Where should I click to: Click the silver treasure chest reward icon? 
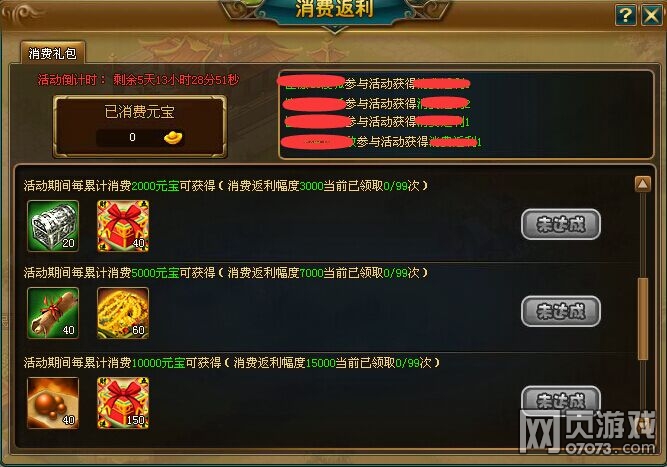(x=53, y=226)
